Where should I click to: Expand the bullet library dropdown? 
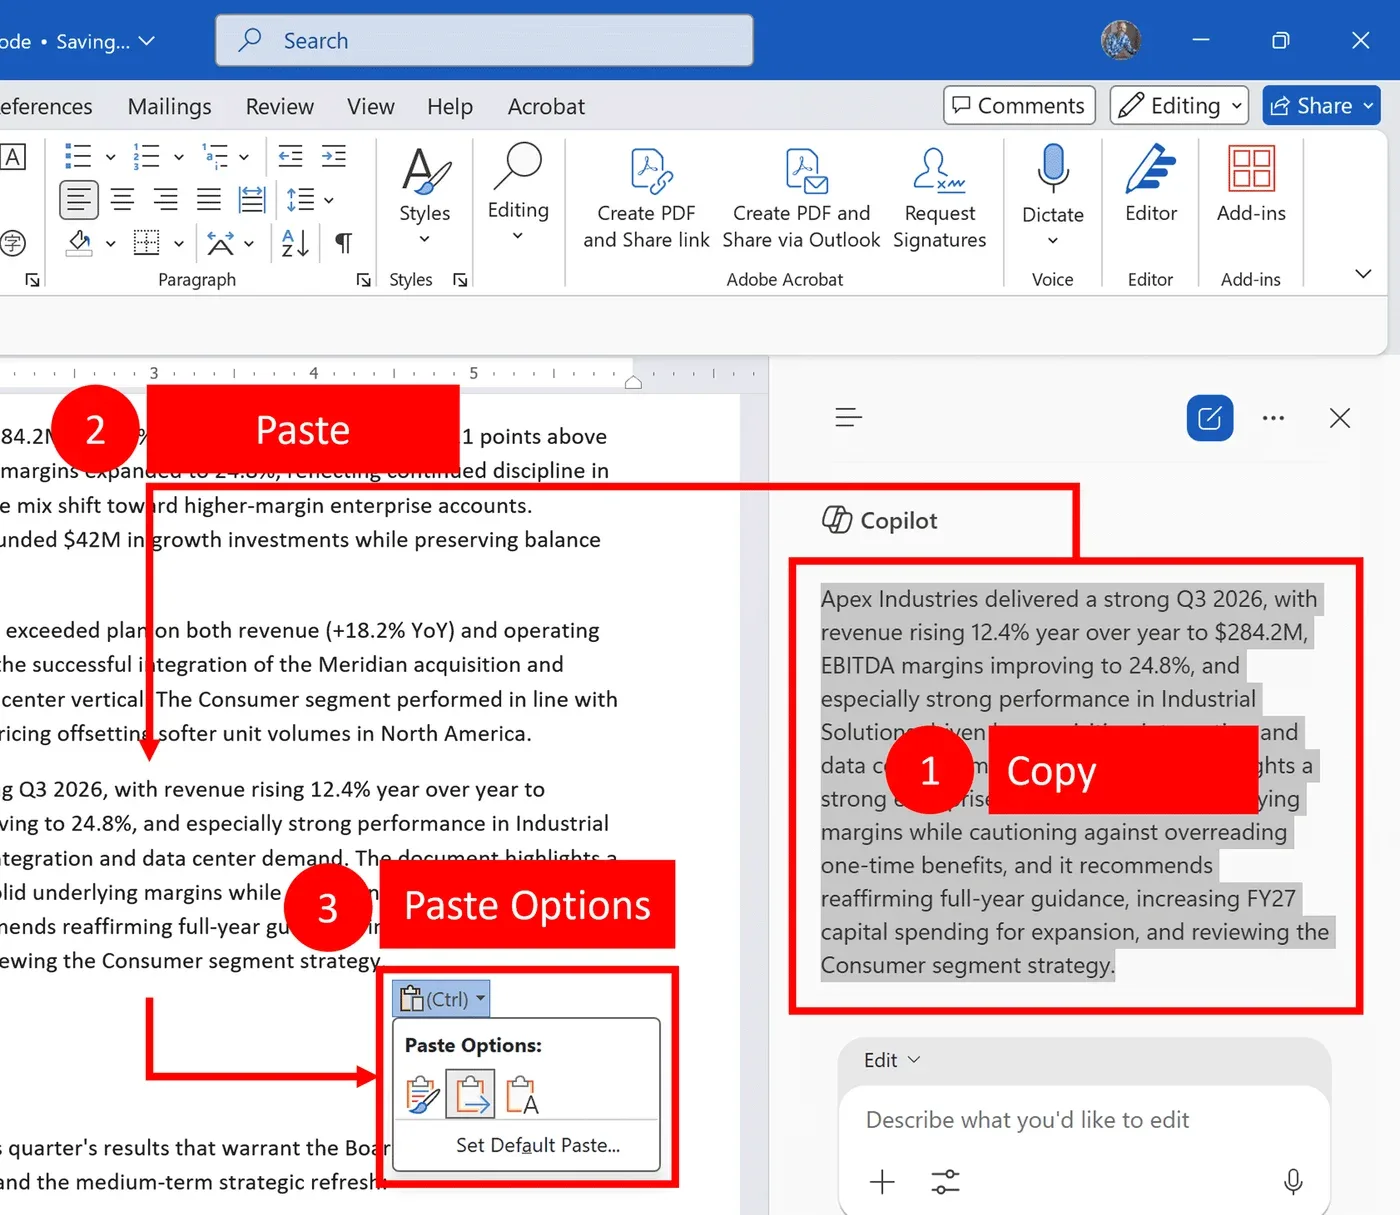pos(110,157)
